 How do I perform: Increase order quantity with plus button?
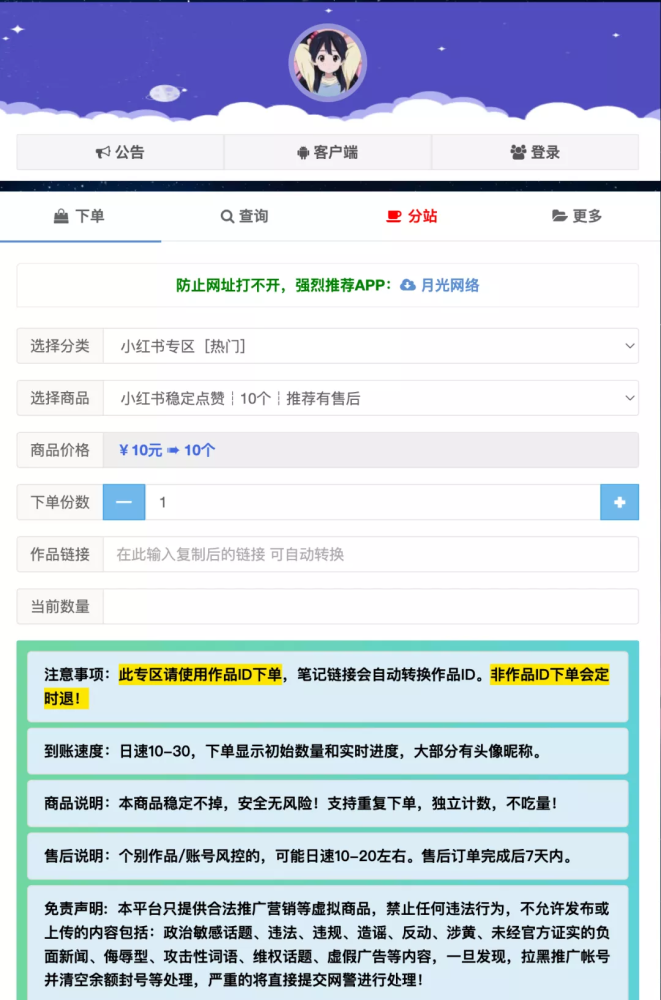(x=620, y=502)
